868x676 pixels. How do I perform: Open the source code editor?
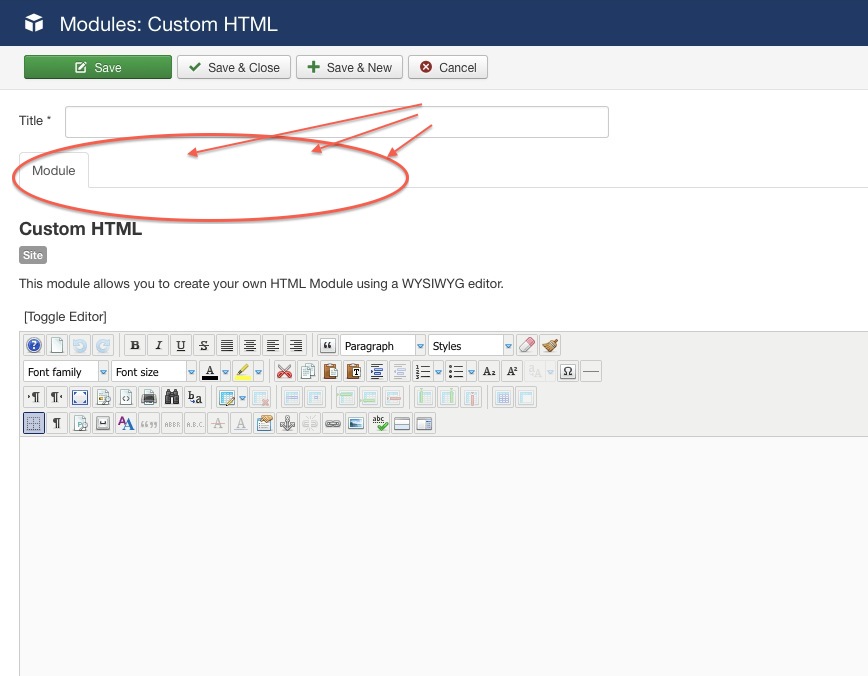126,398
